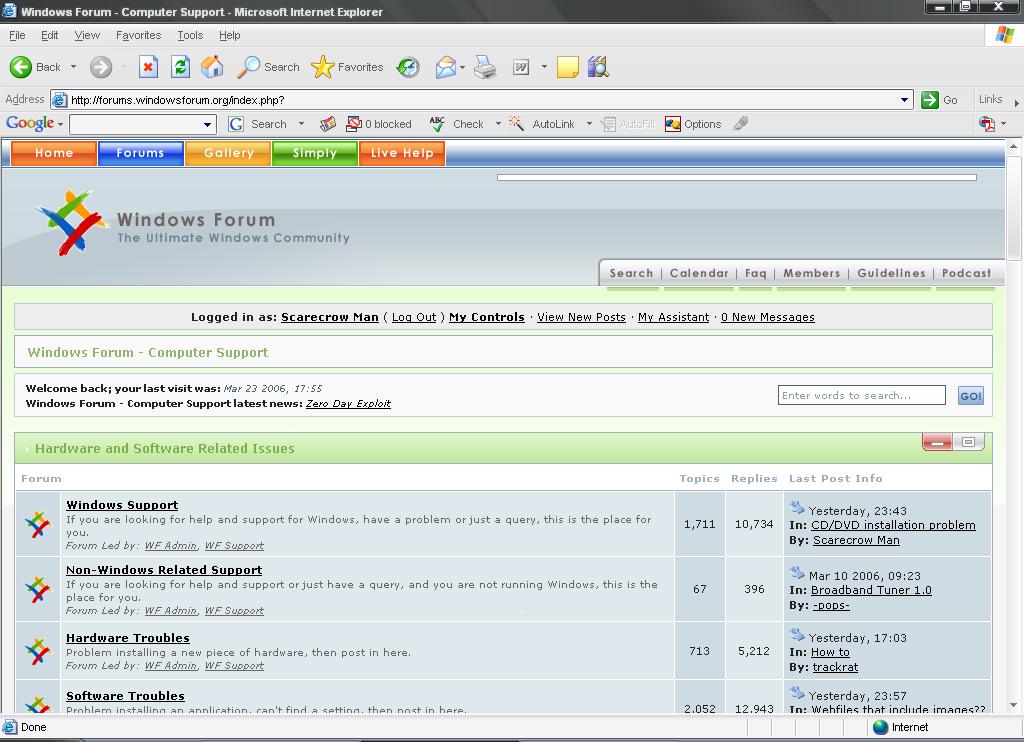The width and height of the screenshot is (1024, 742).
Task: Open View New Posts link
Action: click(x=581, y=317)
